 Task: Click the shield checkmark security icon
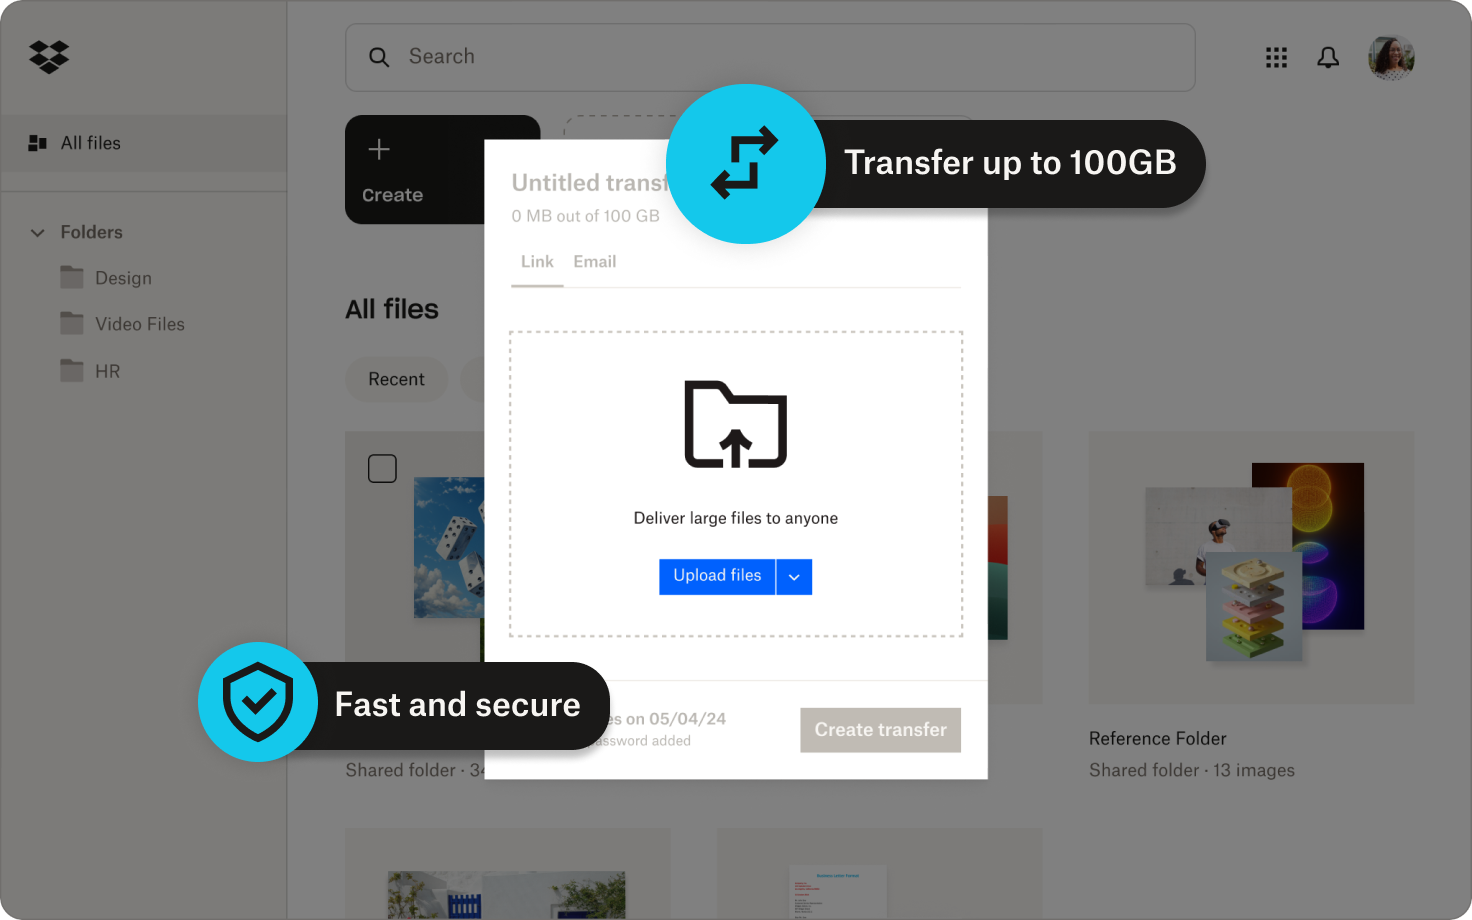(x=258, y=702)
